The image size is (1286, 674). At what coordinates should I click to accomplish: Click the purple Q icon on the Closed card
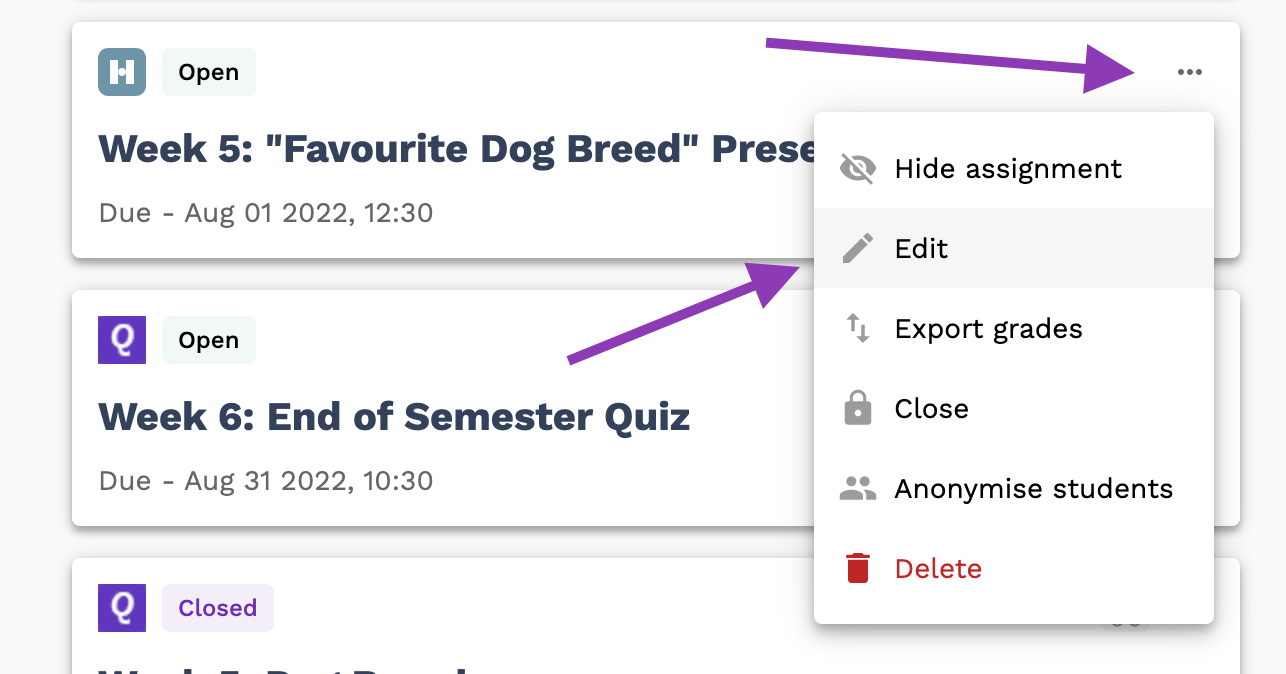tap(122, 608)
